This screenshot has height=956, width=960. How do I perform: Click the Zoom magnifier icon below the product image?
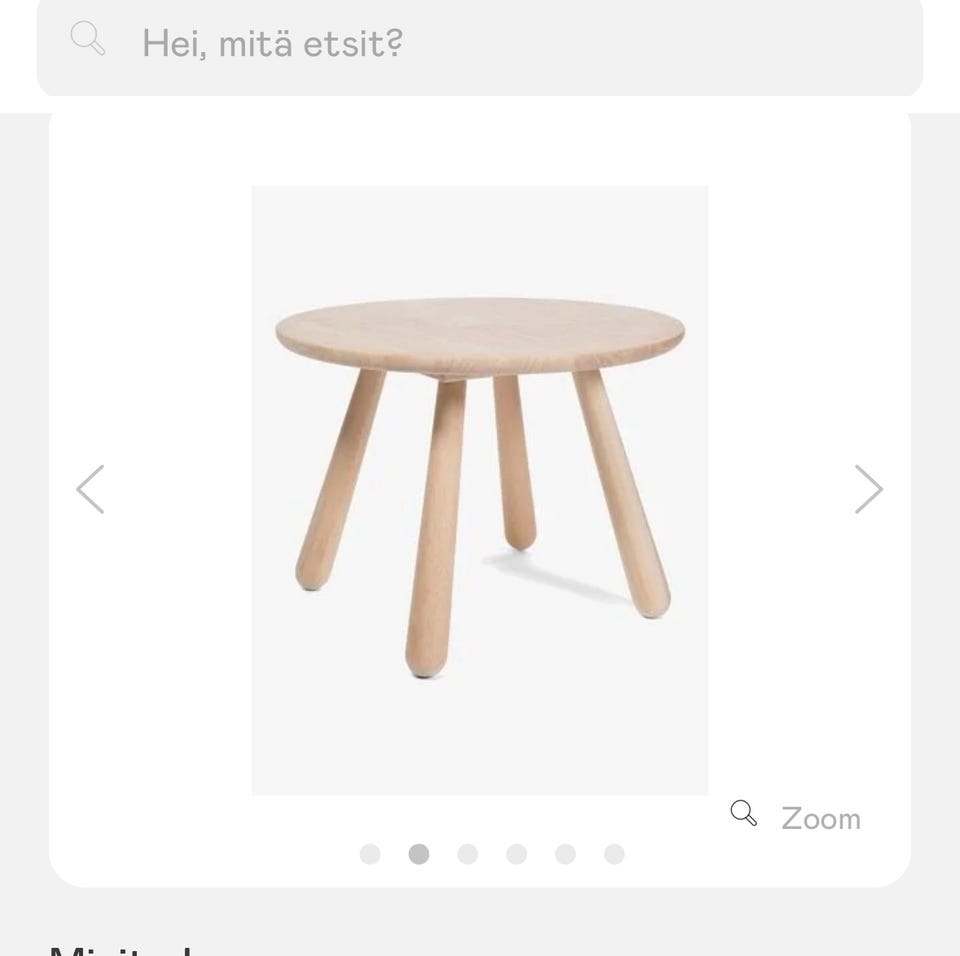pyautogui.click(x=742, y=814)
